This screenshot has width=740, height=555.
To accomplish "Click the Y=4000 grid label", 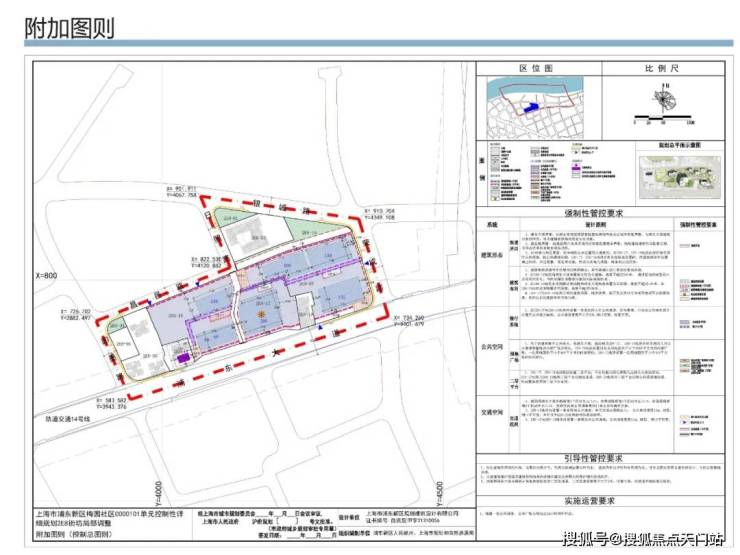I will pos(159,493).
